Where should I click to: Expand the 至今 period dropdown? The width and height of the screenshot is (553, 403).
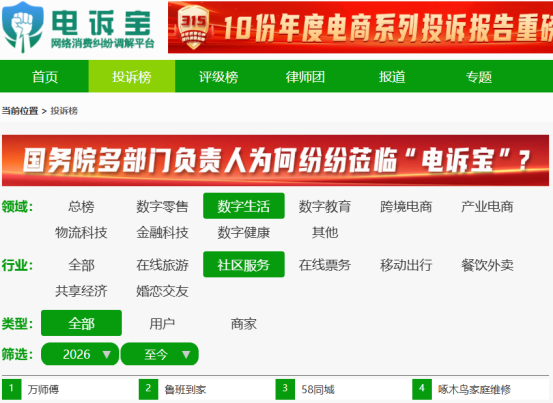click(160, 354)
